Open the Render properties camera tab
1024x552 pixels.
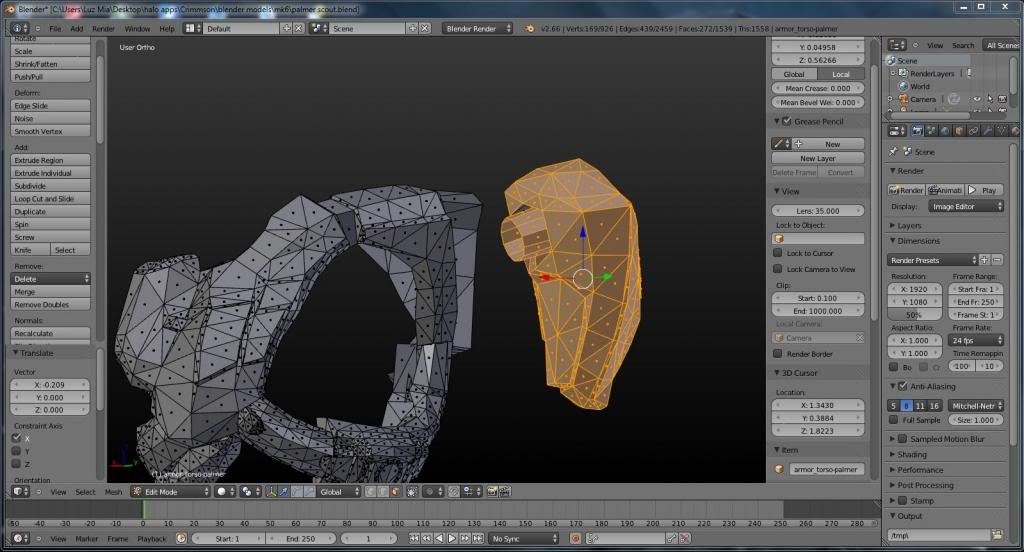917,131
